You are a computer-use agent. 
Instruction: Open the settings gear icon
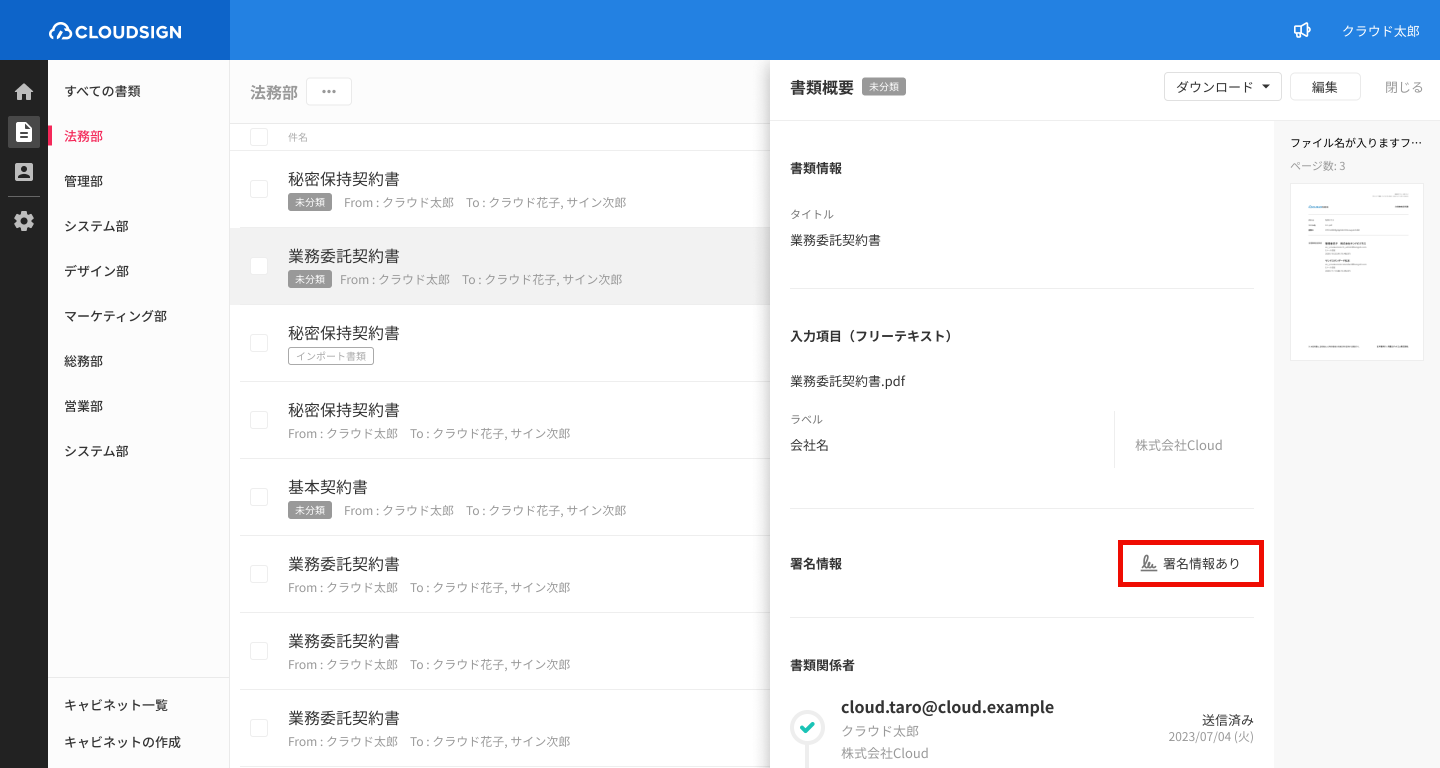[x=24, y=221]
